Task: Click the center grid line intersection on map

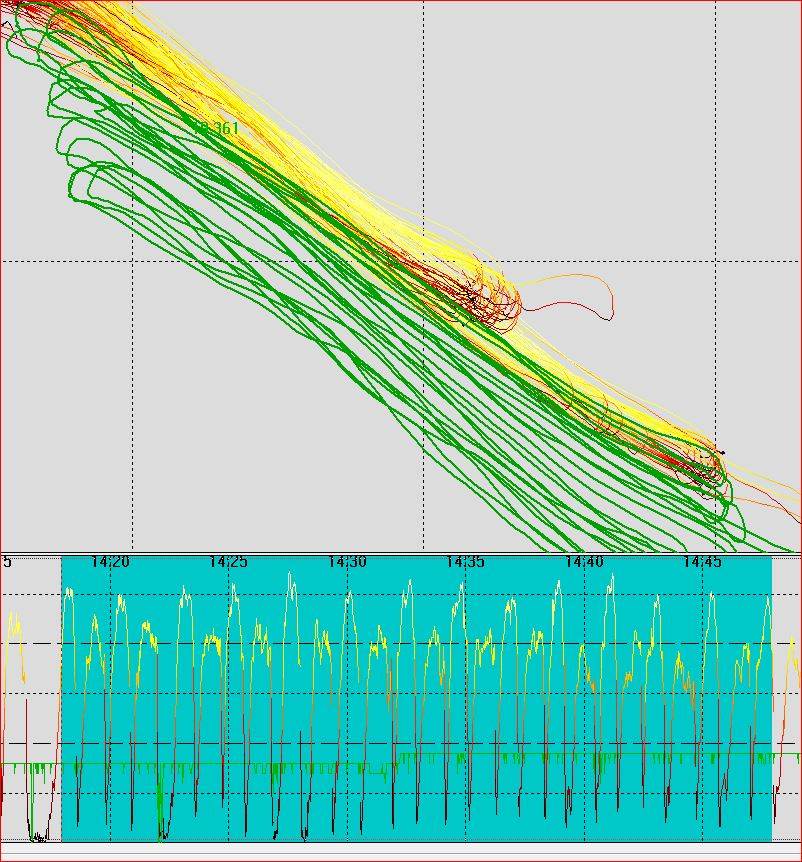Action: pos(424,261)
